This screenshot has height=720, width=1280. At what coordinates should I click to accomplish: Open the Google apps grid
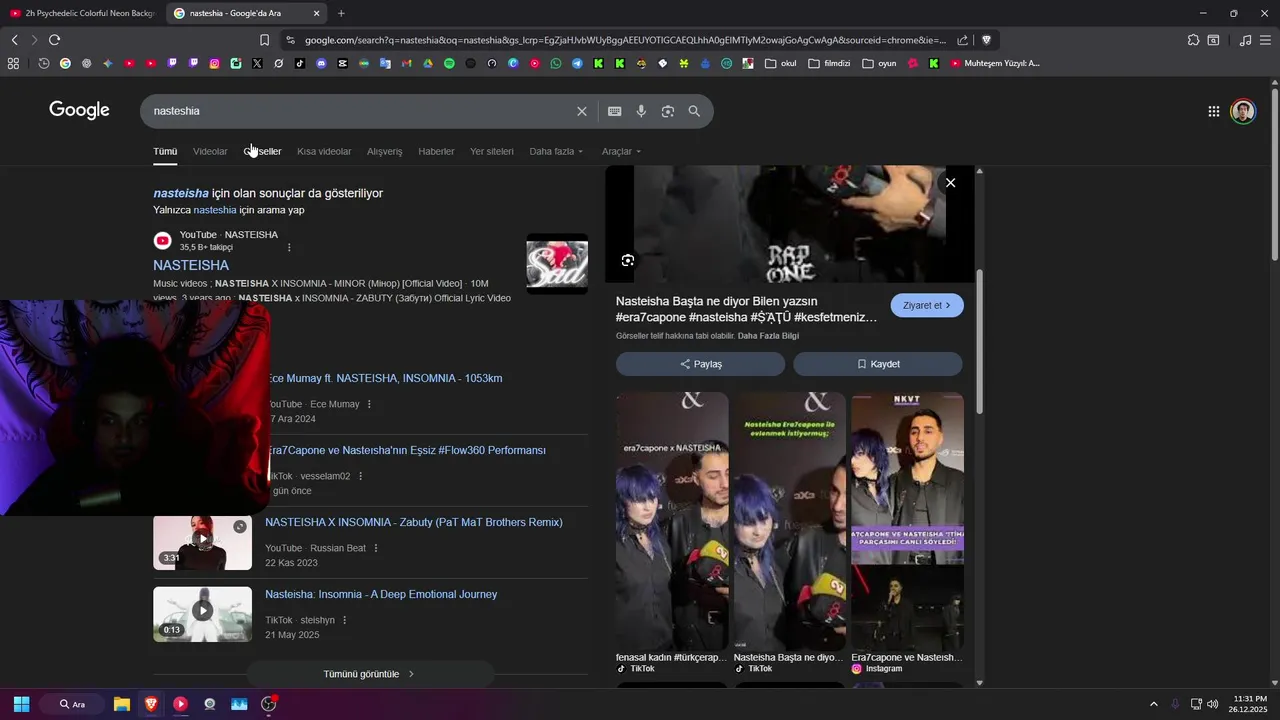pos(1213,111)
